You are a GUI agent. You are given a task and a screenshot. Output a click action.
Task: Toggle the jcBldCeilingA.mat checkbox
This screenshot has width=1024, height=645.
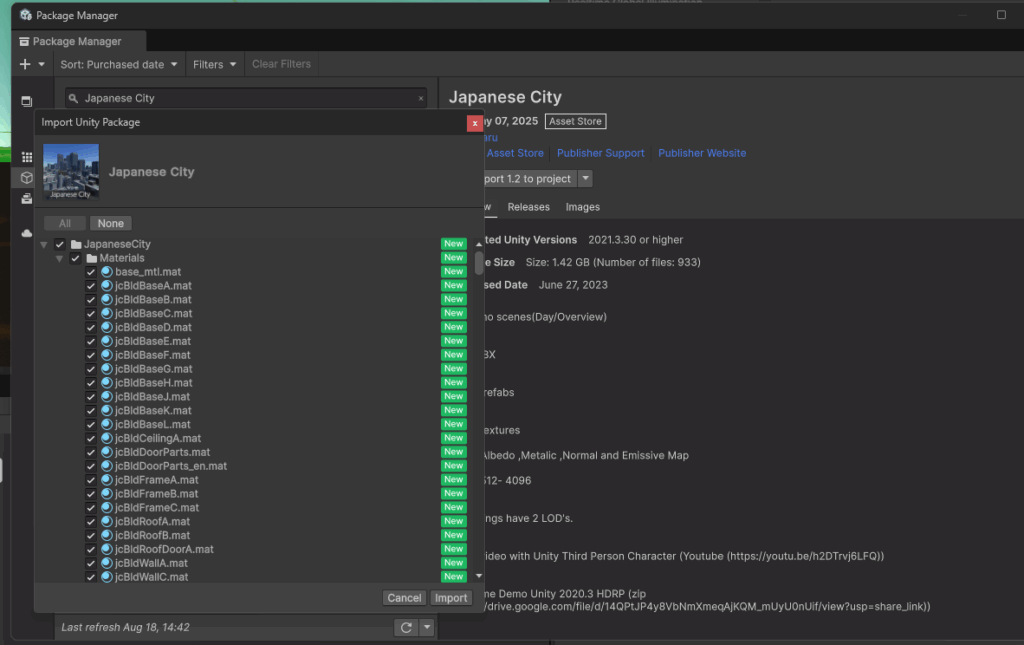pos(91,438)
